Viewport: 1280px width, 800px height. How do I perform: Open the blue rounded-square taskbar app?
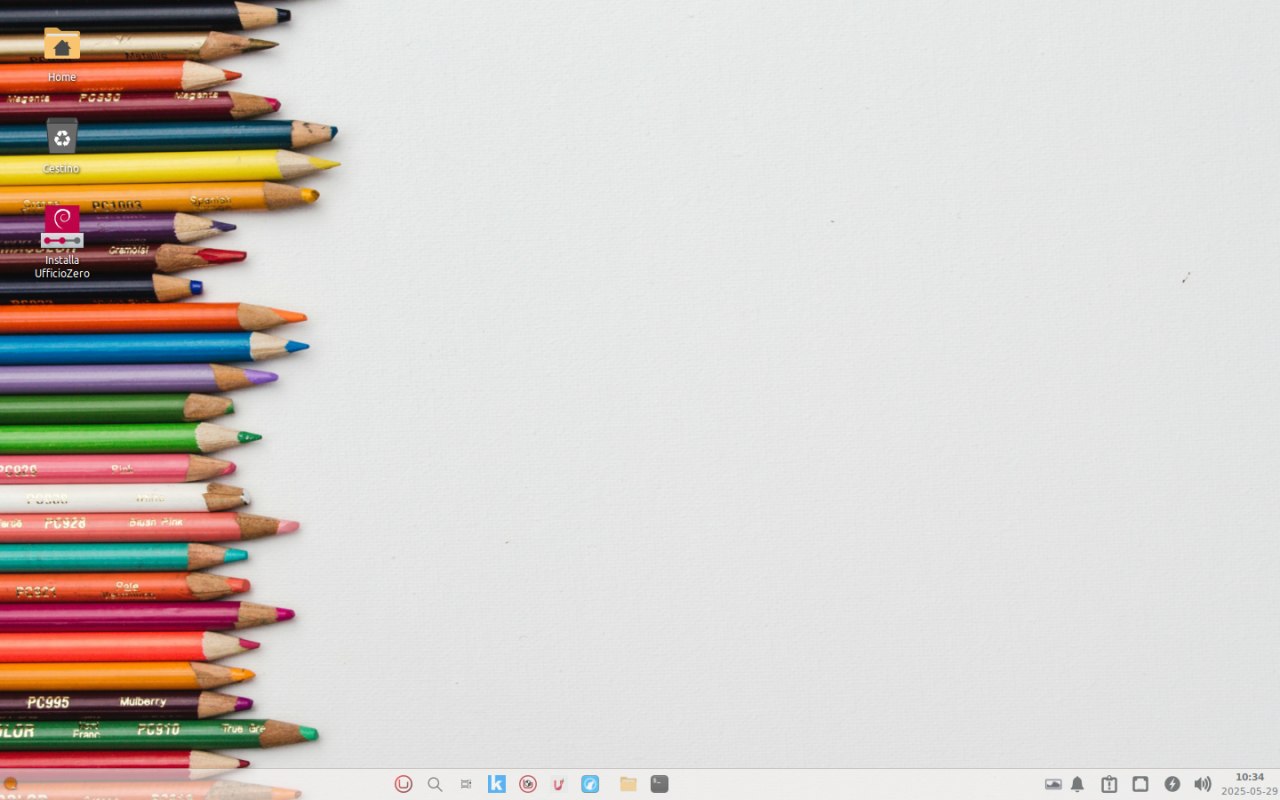(590, 784)
